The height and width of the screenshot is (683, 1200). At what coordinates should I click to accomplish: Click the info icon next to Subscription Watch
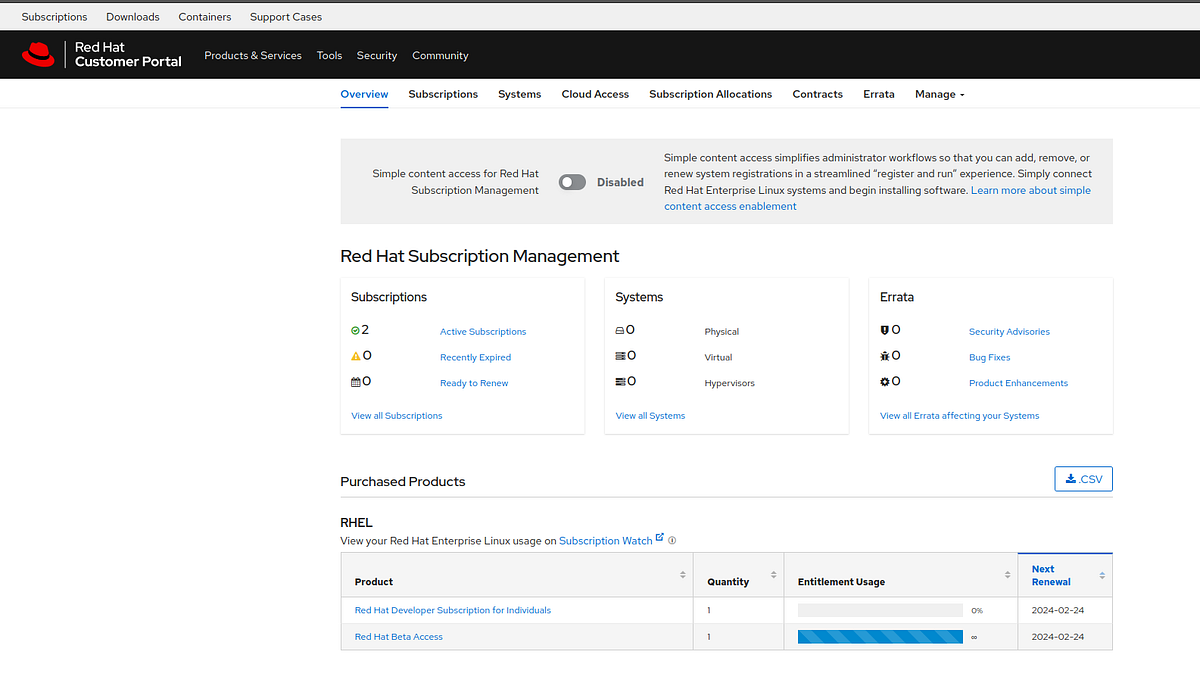point(671,540)
